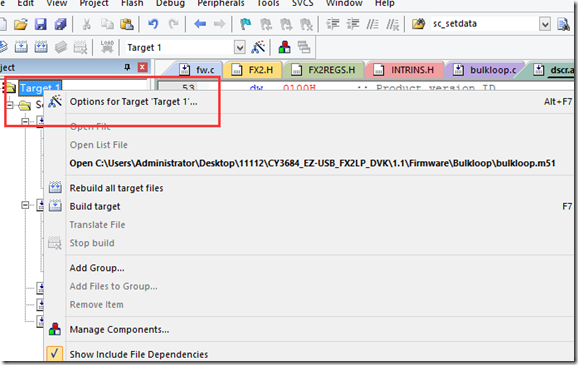Choose Add Group... in context menu
This screenshot has height=365, width=578.
coord(310,268)
